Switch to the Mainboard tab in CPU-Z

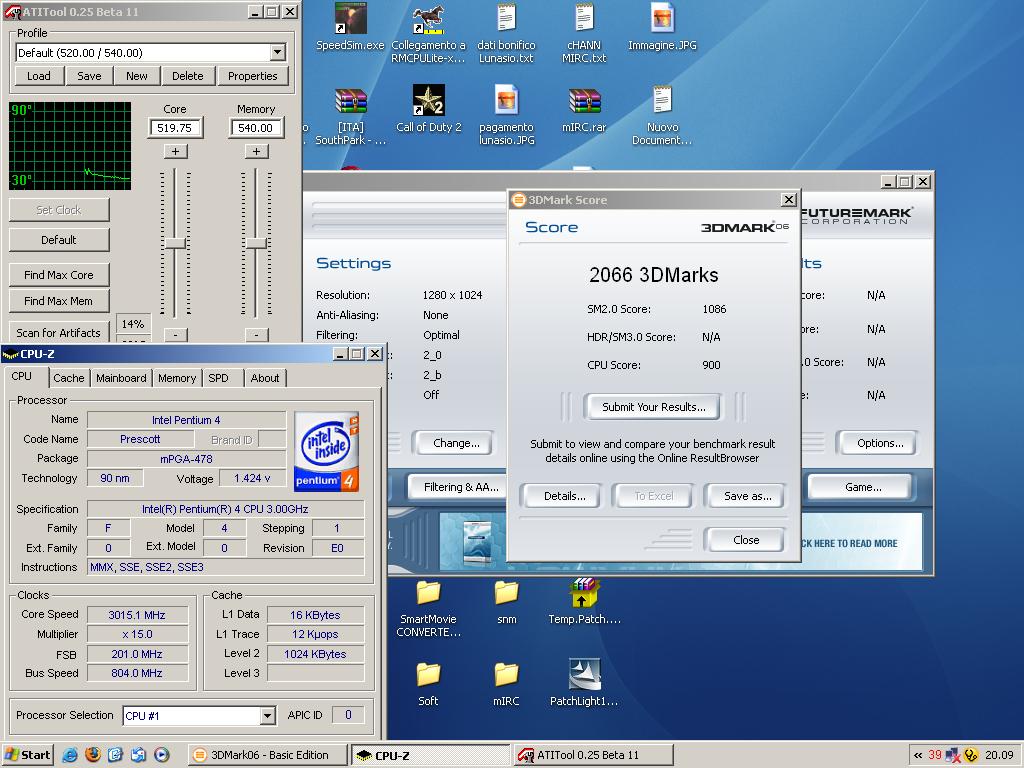(121, 378)
